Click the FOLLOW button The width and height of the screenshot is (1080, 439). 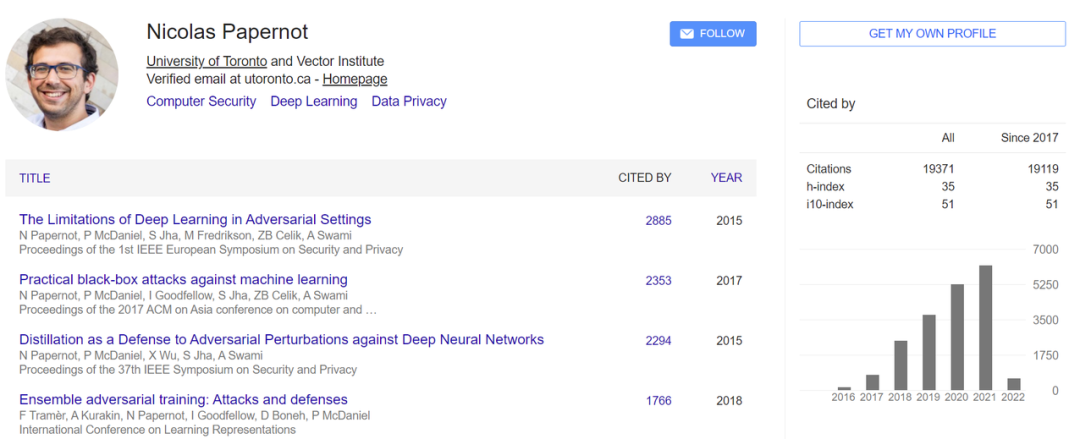coord(713,34)
